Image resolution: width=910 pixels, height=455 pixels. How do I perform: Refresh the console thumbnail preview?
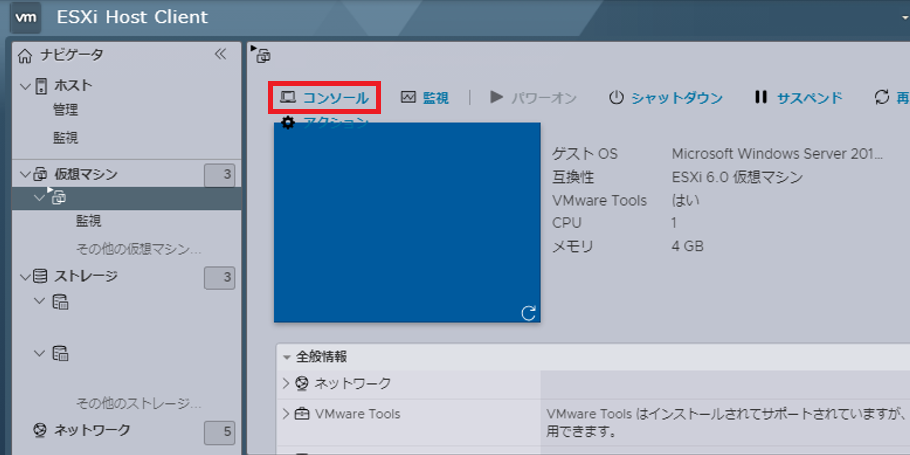click(x=528, y=313)
